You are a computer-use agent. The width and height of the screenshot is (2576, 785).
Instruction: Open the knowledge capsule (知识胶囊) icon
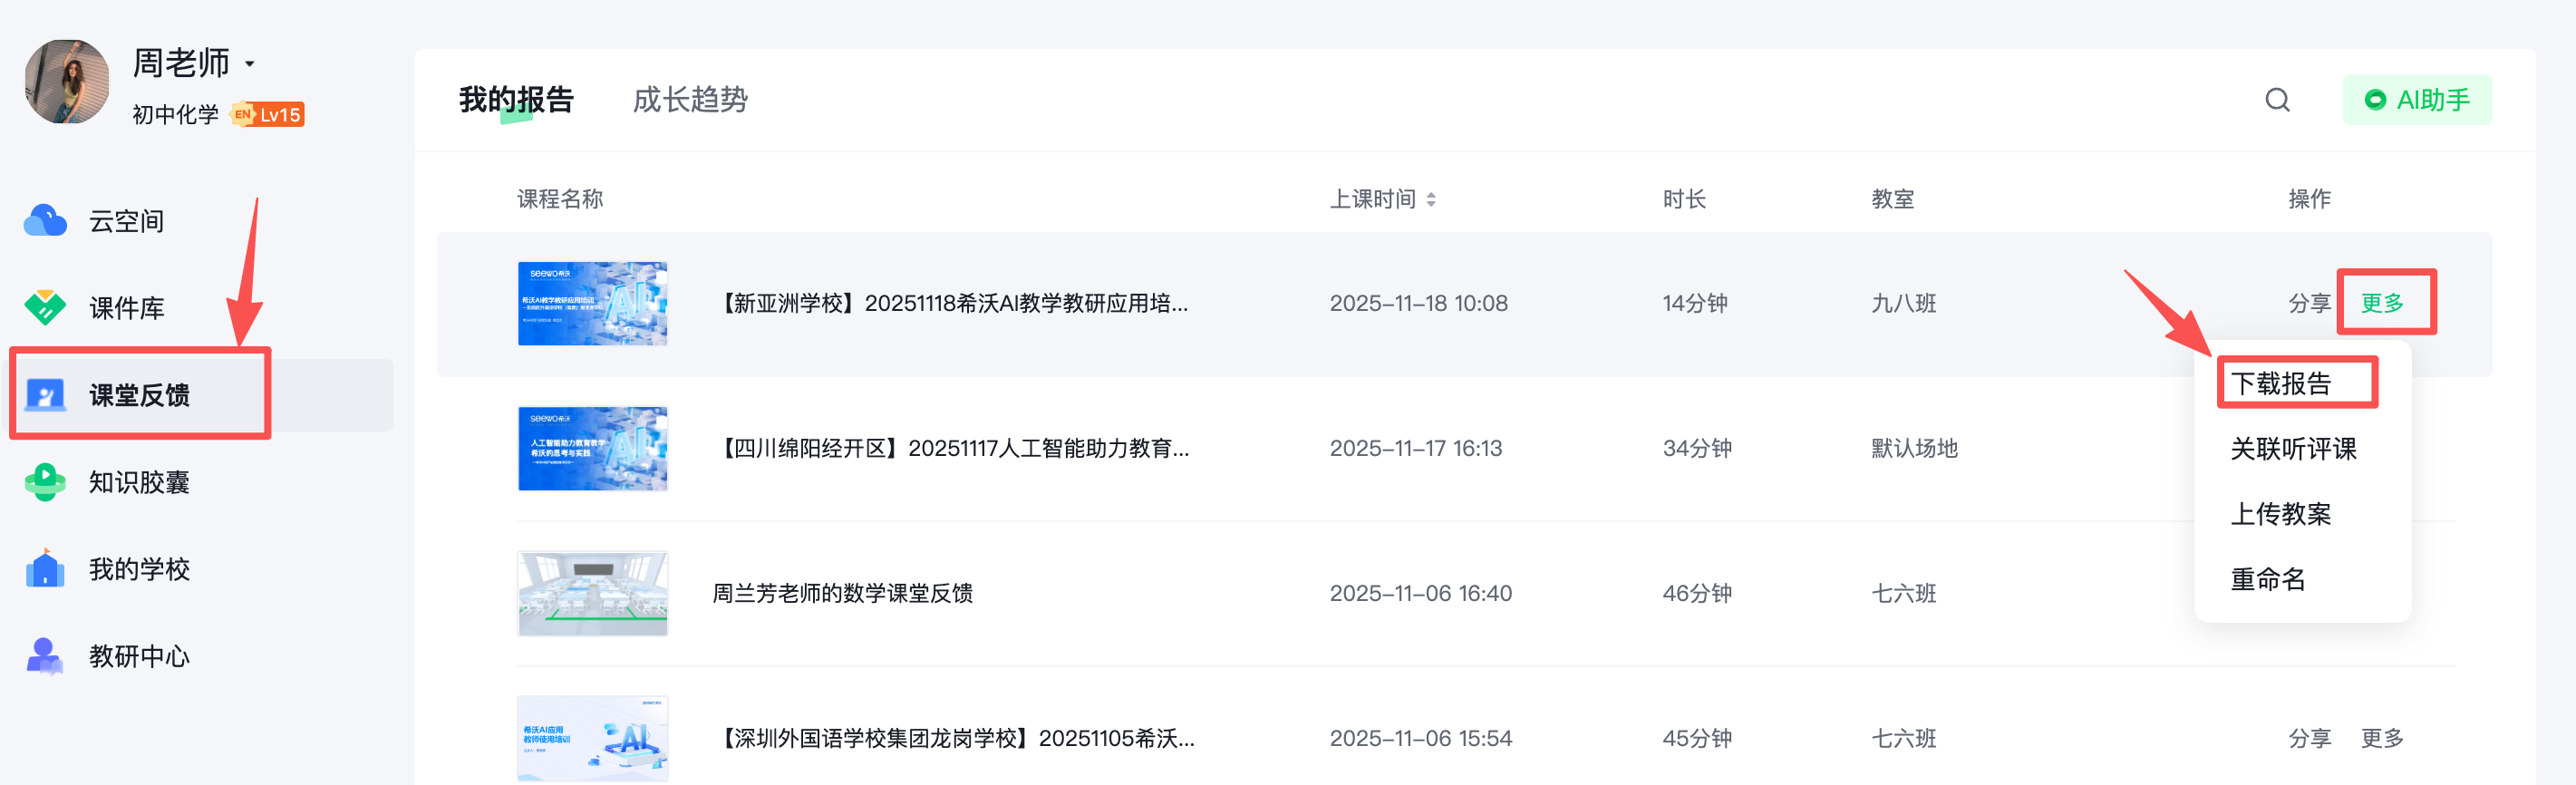45,482
